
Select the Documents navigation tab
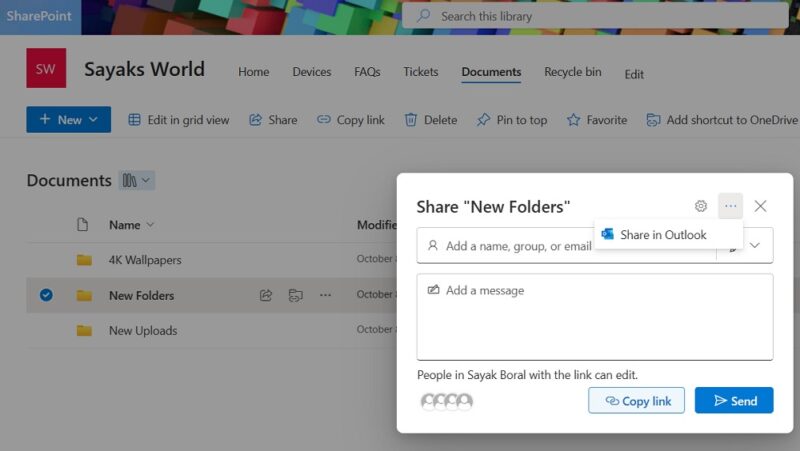pos(491,72)
